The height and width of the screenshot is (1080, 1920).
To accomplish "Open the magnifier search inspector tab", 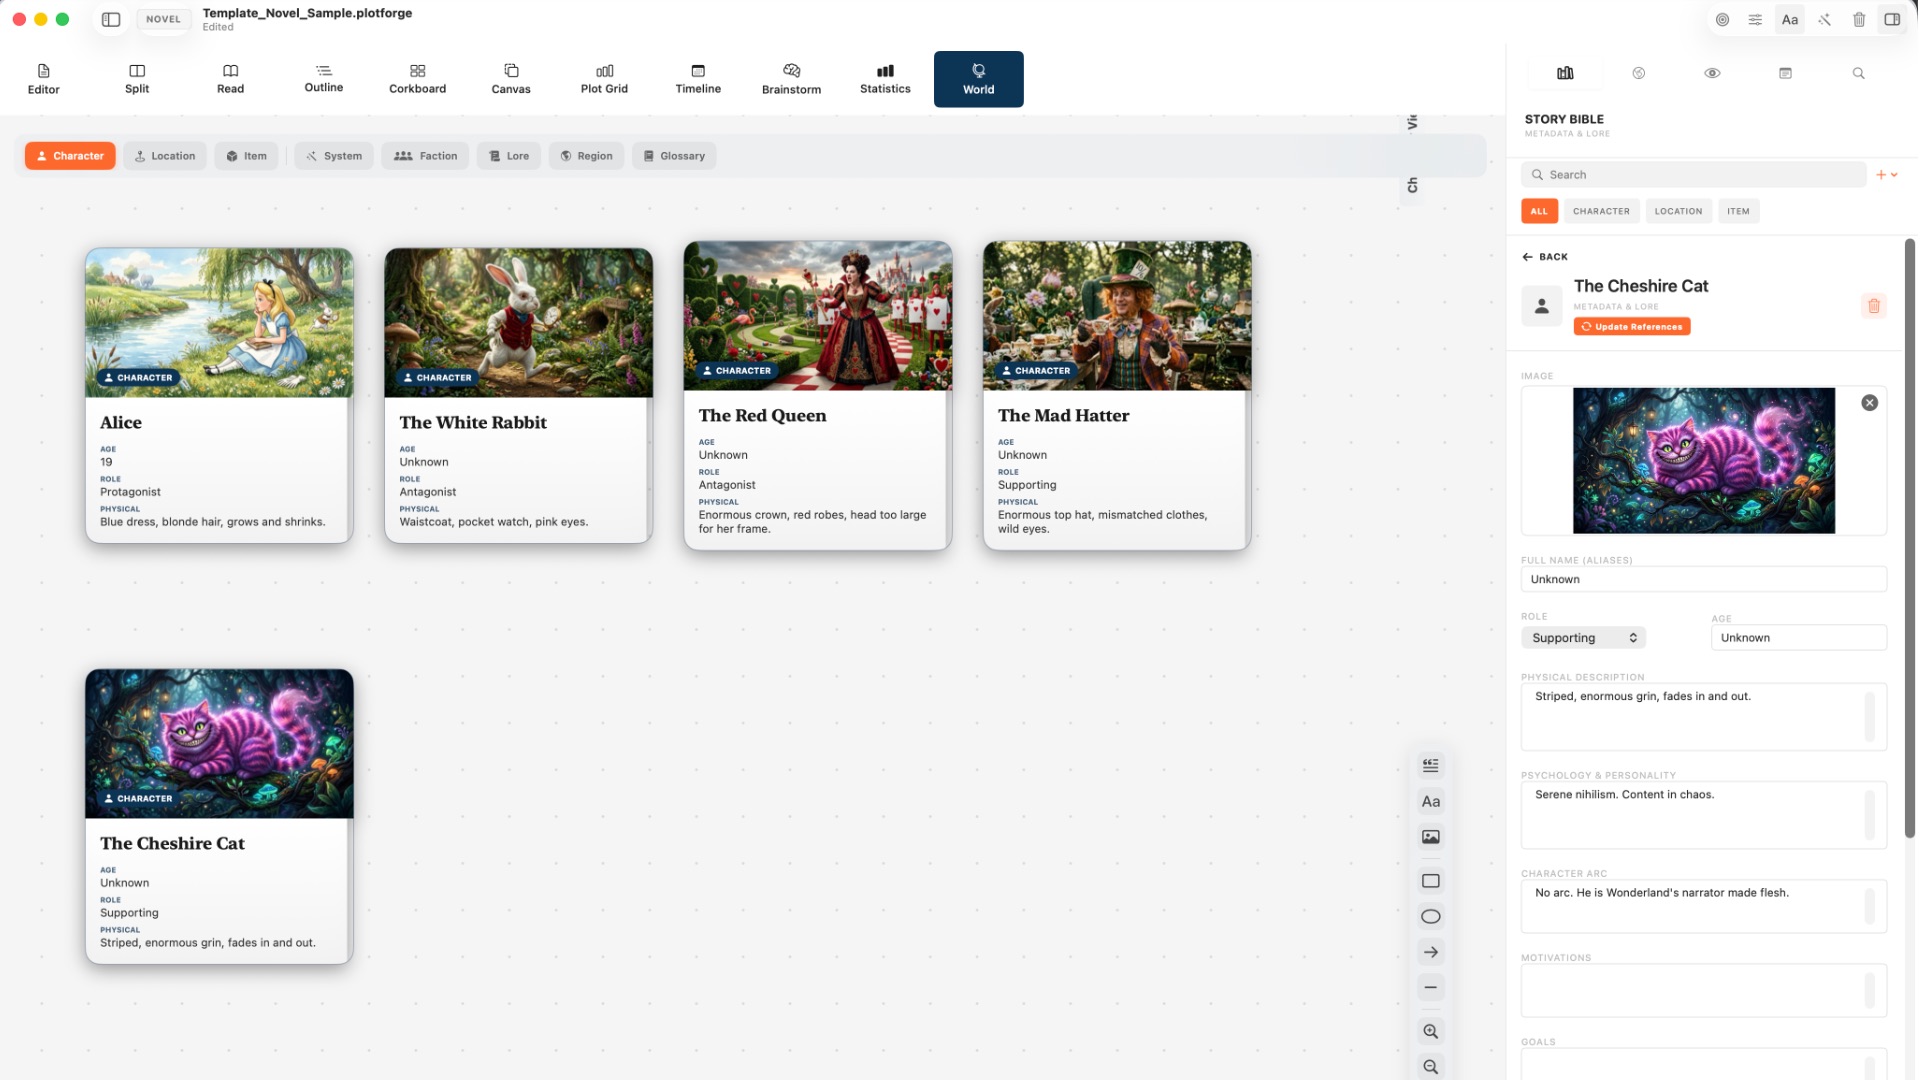I will pyautogui.click(x=1858, y=73).
